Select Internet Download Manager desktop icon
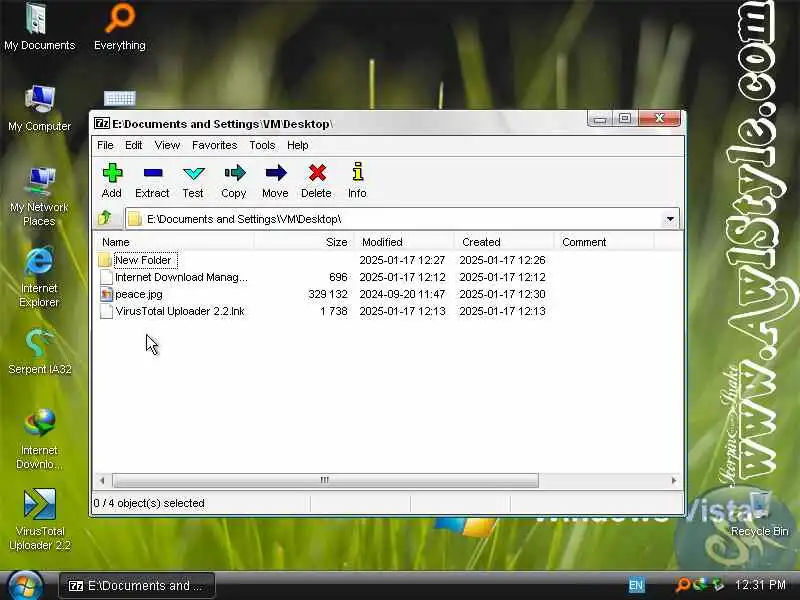Viewport: 800px width, 600px height. pyautogui.click(x=40, y=422)
